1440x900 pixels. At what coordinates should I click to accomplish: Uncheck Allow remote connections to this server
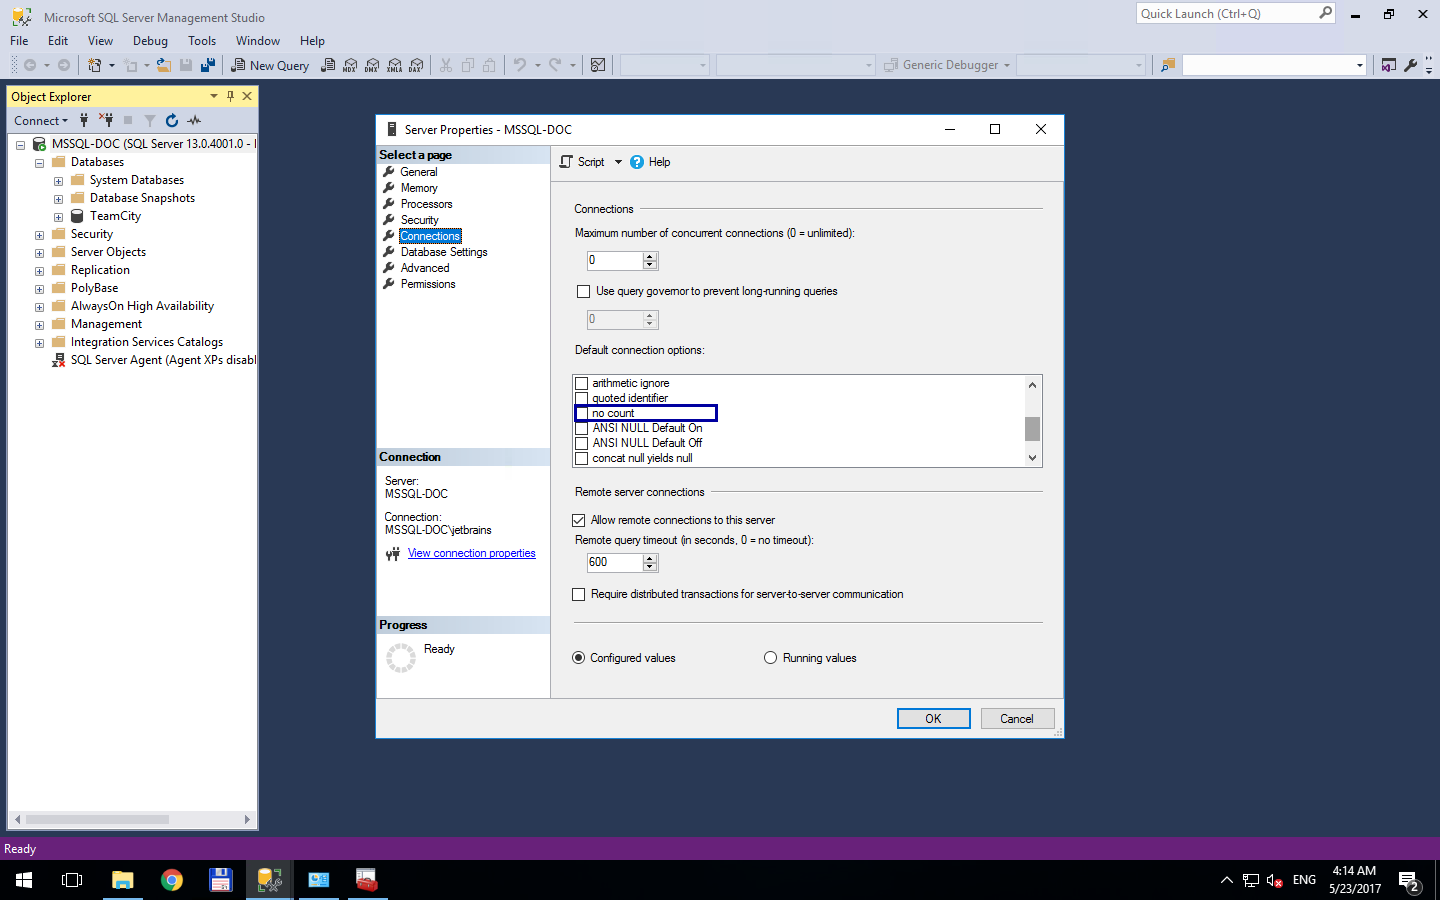[578, 520]
